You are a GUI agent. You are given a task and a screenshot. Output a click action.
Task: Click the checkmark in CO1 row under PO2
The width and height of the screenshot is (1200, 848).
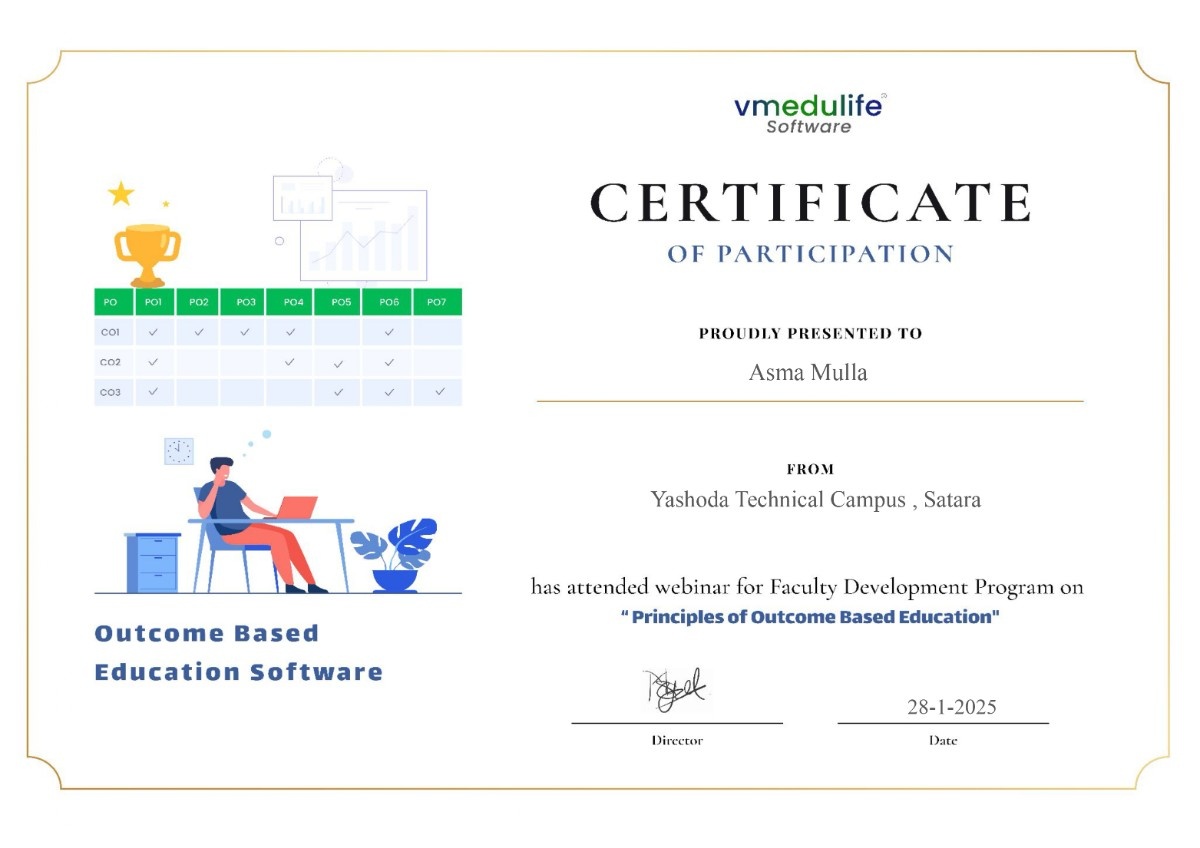click(x=199, y=332)
